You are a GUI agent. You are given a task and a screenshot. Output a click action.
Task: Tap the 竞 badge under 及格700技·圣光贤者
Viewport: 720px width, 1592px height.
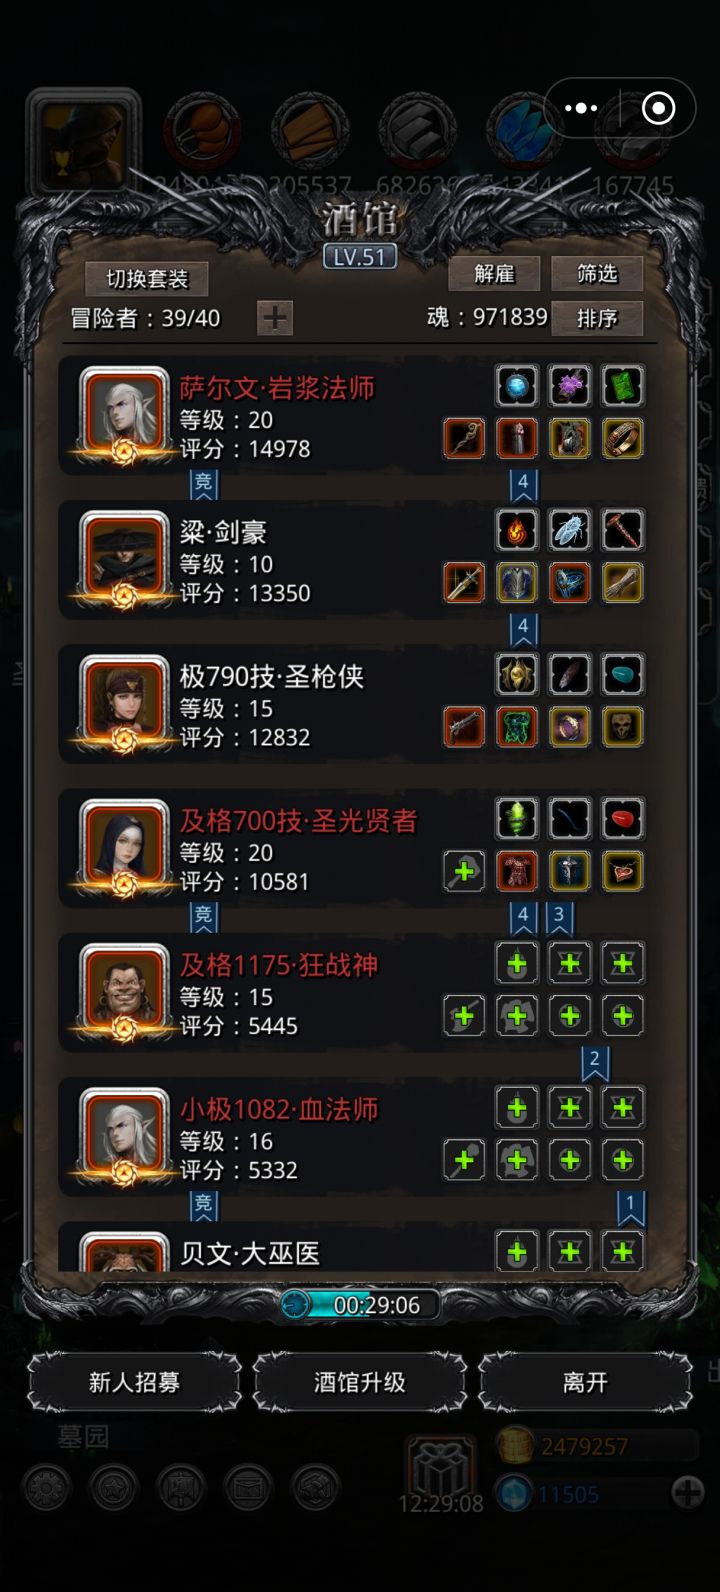point(203,916)
